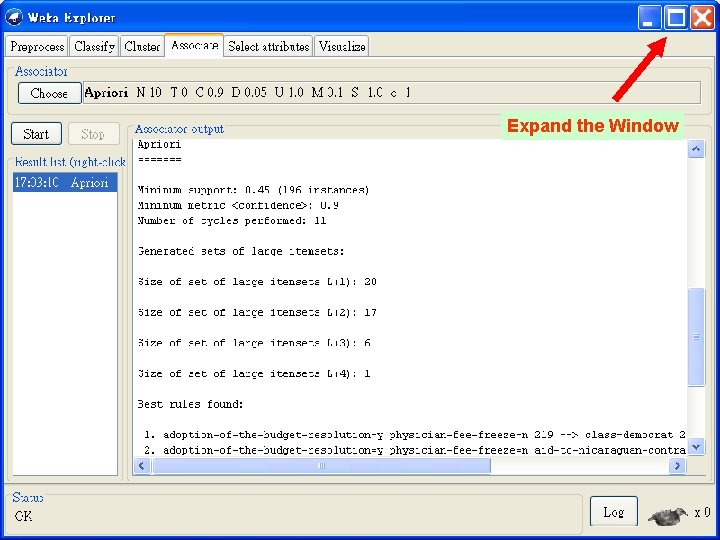Click the 'Best rules found:' line
720x540 pixels.
190,404
